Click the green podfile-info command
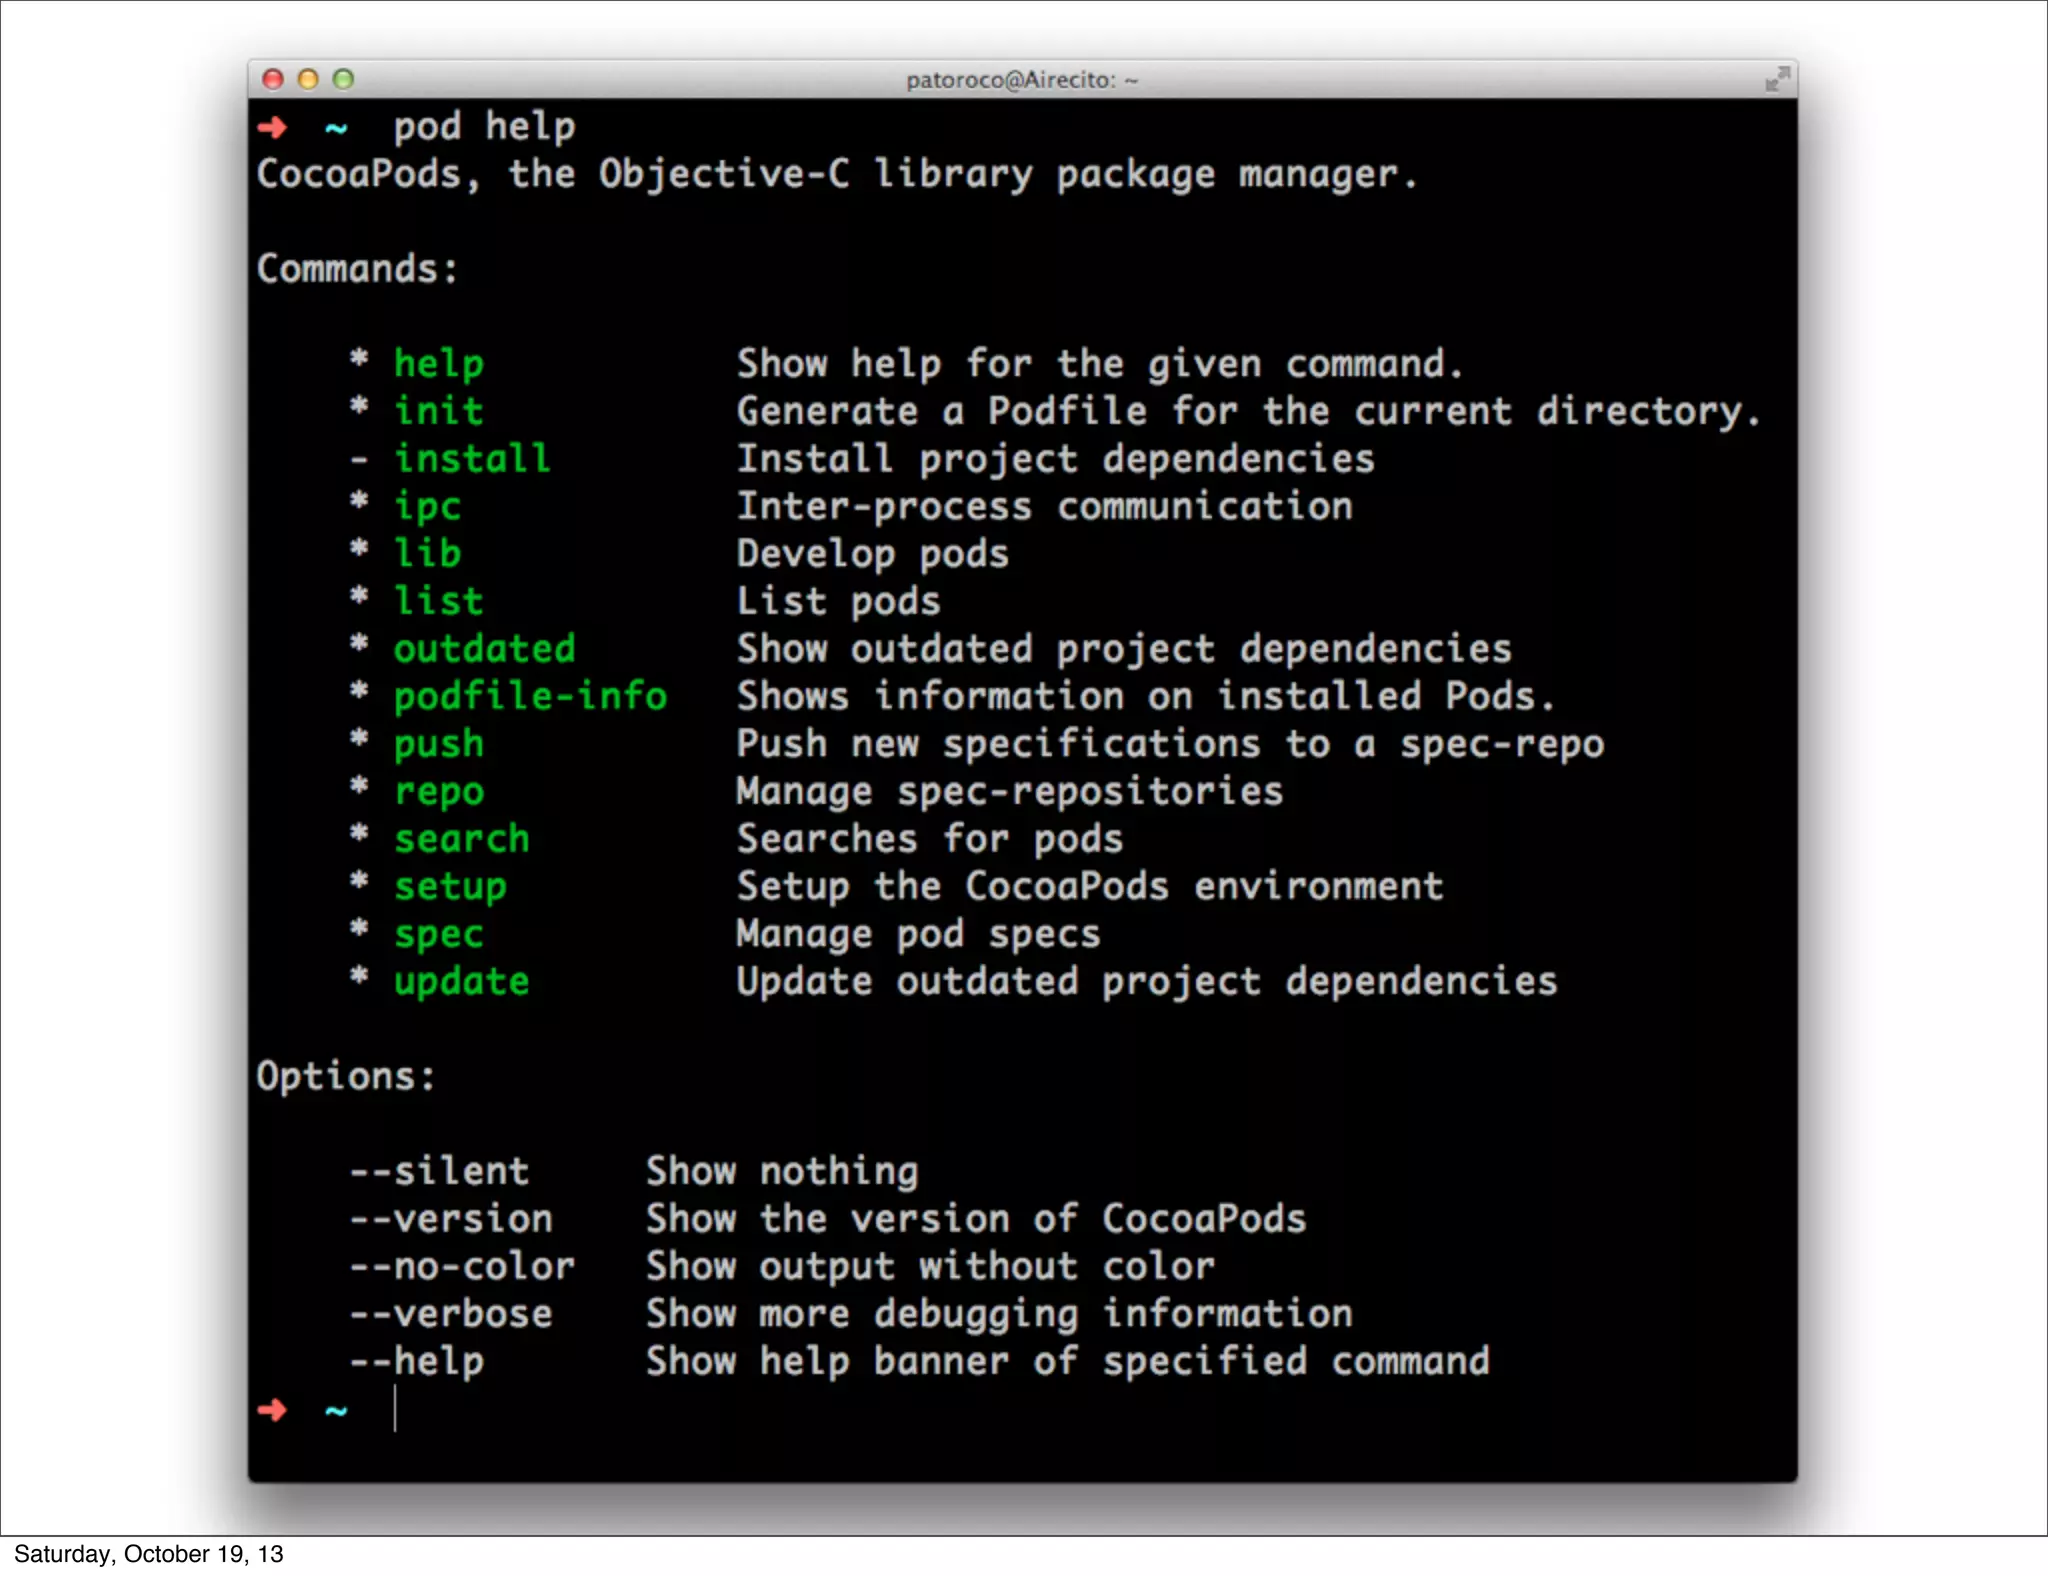Viewport: 2048px width, 1576px height. pyautogui.click(x=530, y=696)
